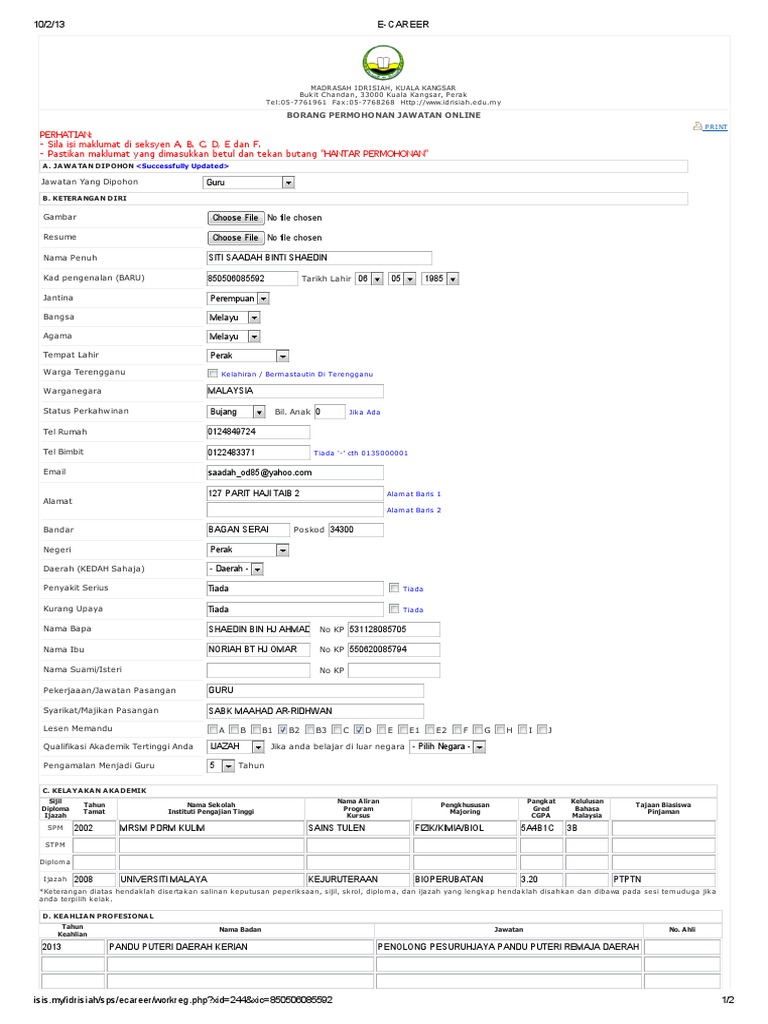Viewport: 768px width, 1024px height.
Task: Click Bil. Anak input field
Action: [329, 412]
